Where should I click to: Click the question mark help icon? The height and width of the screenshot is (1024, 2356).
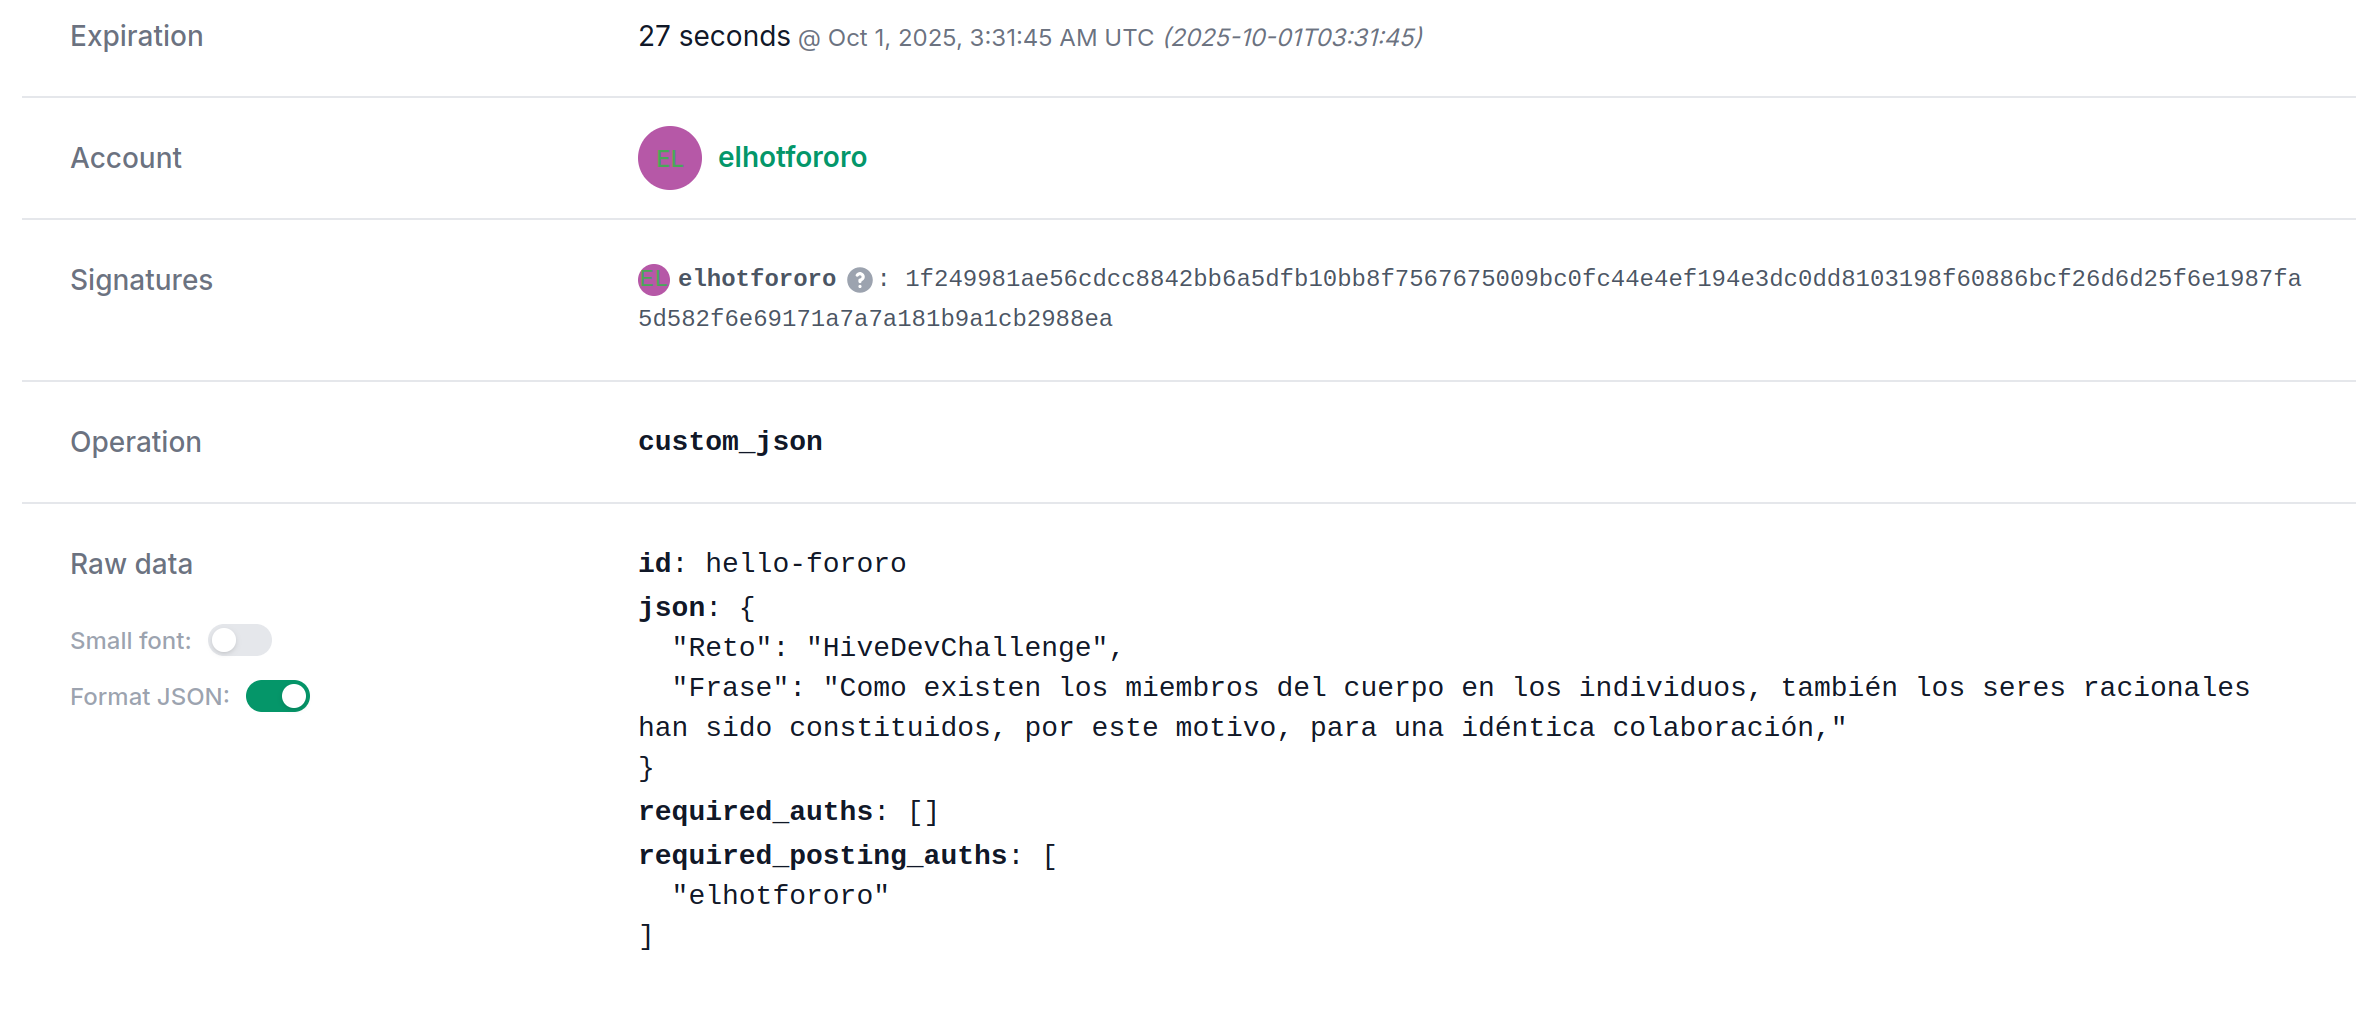tap(859, 280)
